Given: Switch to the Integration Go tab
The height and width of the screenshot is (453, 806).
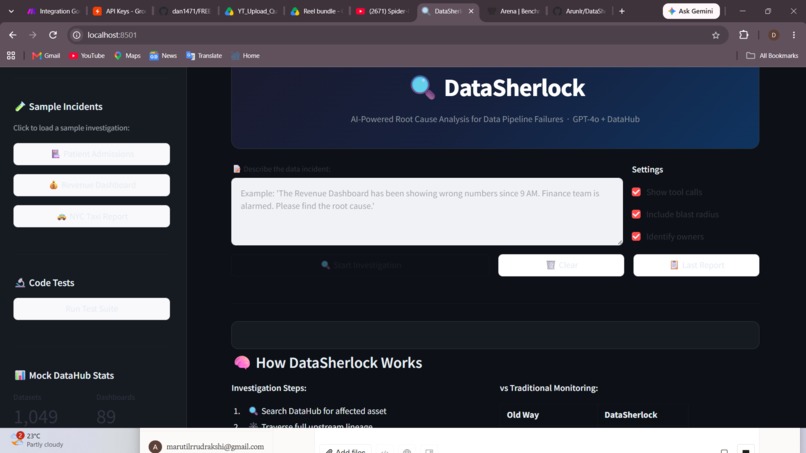Looking at the screenshot, I should (53, 11).
